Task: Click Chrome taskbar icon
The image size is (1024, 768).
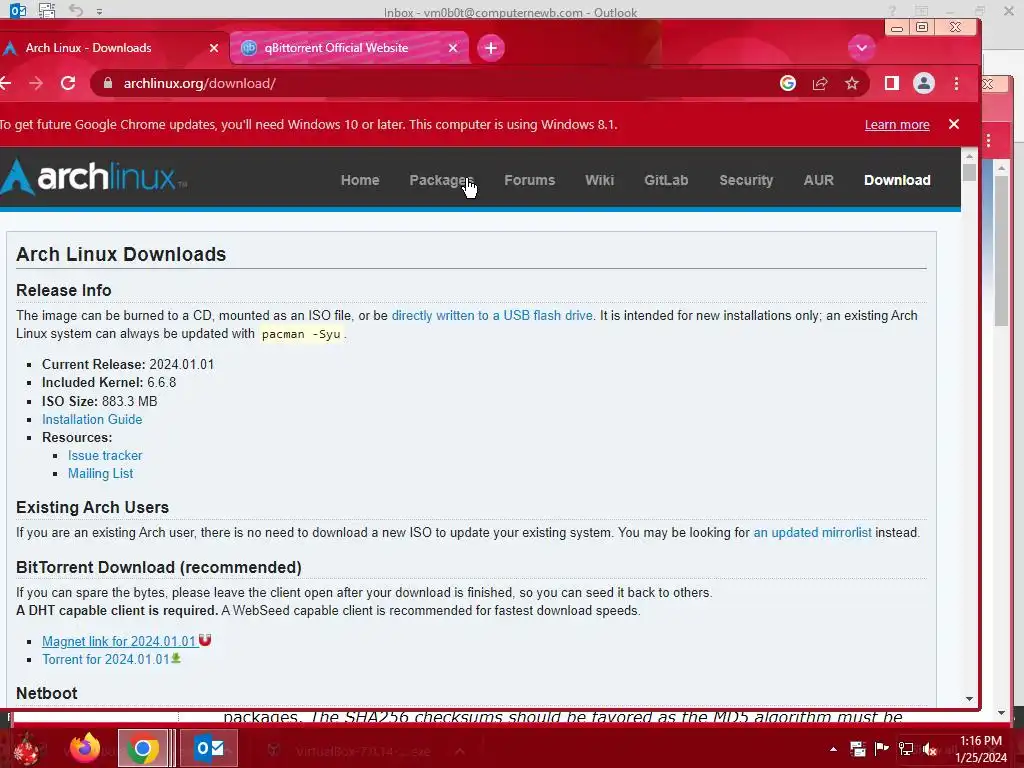Action: [x=143, y=748]
